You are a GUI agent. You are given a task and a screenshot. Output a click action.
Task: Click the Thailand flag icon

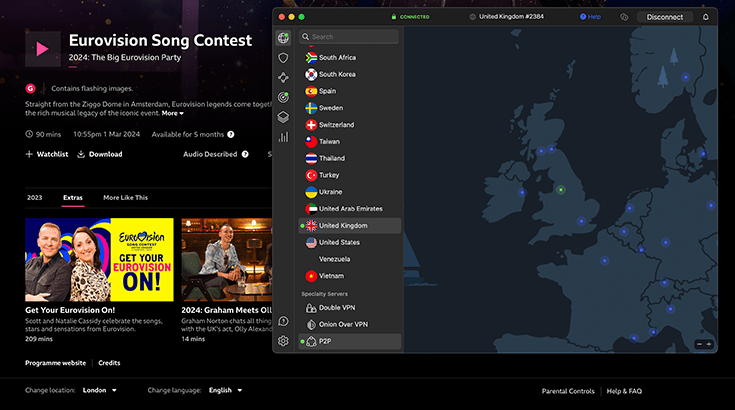pyautogui.click(x=311, y=158)
